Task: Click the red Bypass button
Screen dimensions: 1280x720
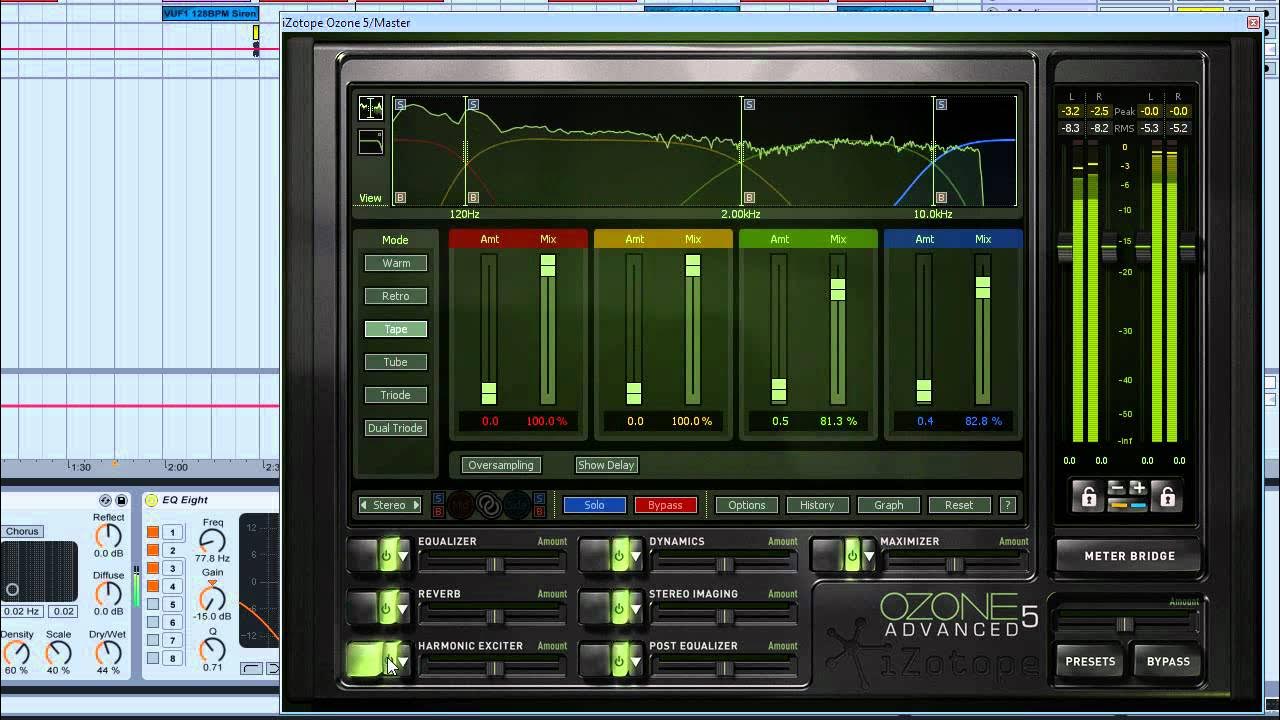Action: coord(665,505)
